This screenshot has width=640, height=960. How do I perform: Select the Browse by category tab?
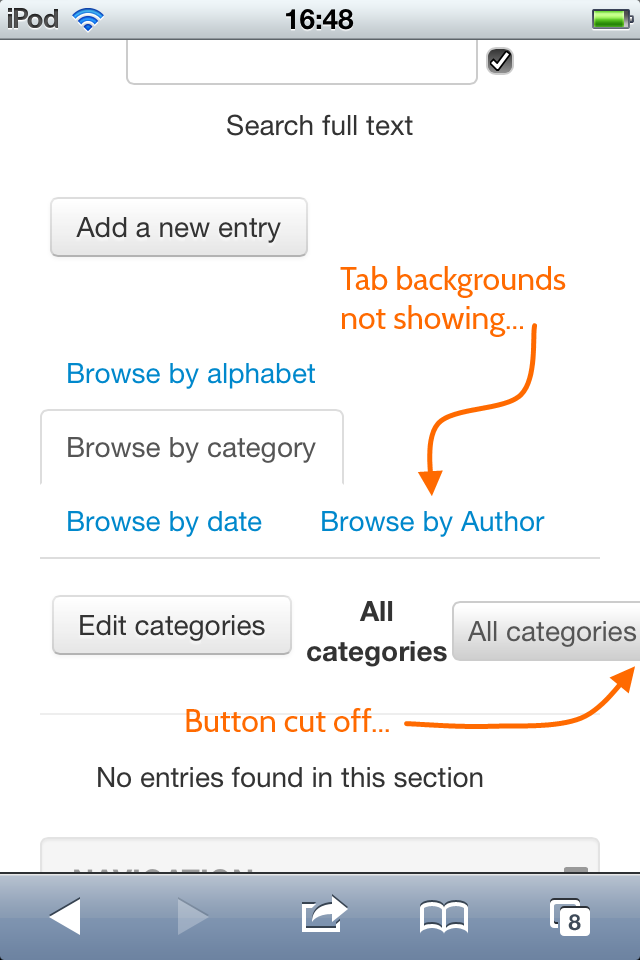click(192, 448)
